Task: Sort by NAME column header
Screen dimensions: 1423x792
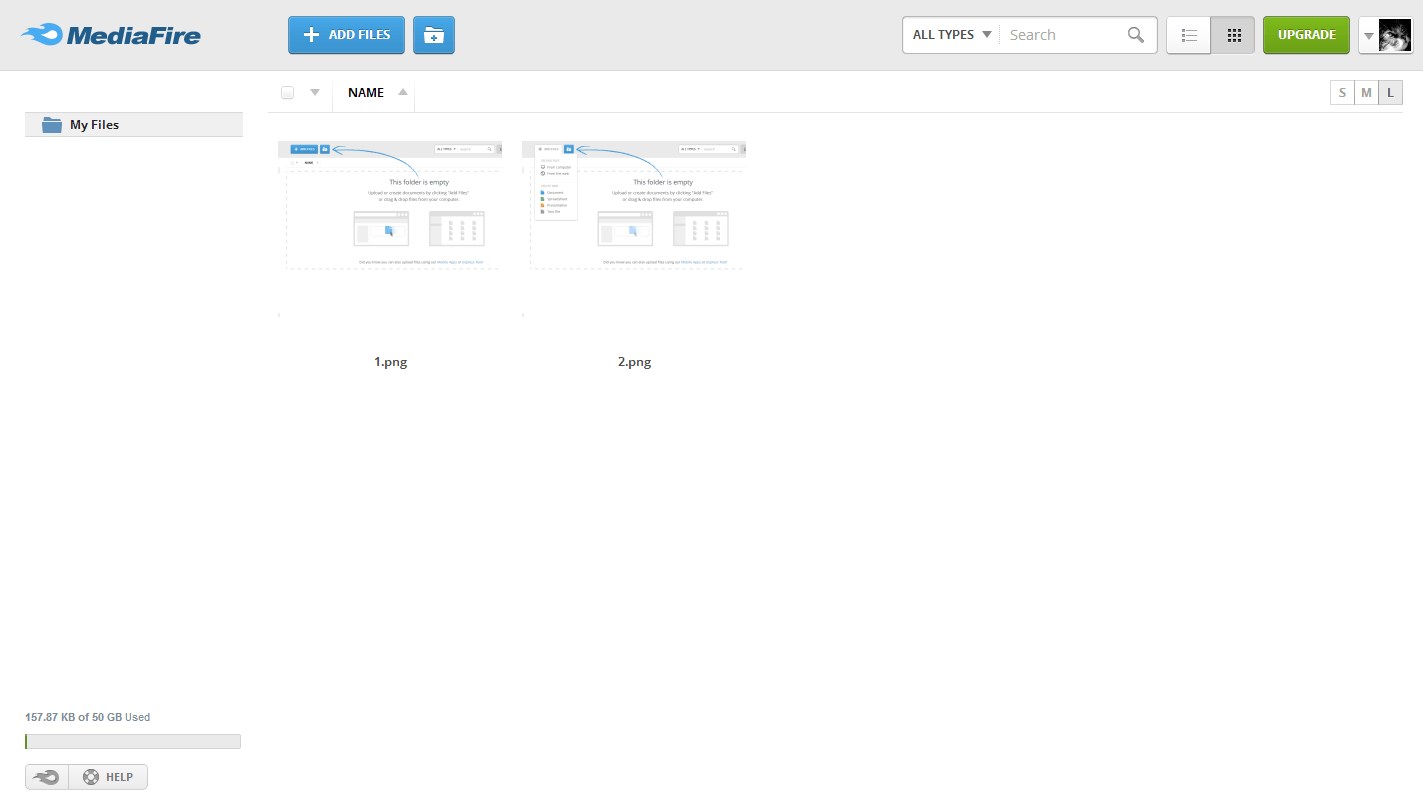Action: 366,93
